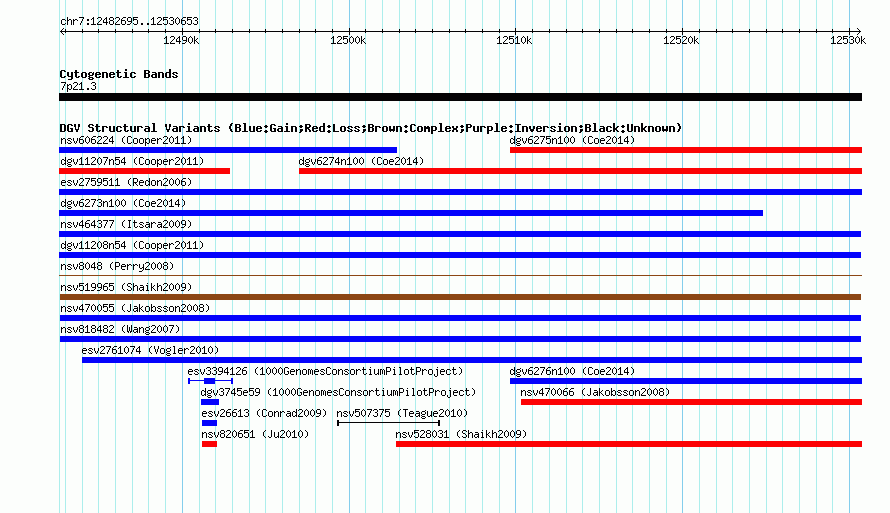Click the dgv6274n100 (Coe2014) label
890x513 pixels.
[361, 161]
